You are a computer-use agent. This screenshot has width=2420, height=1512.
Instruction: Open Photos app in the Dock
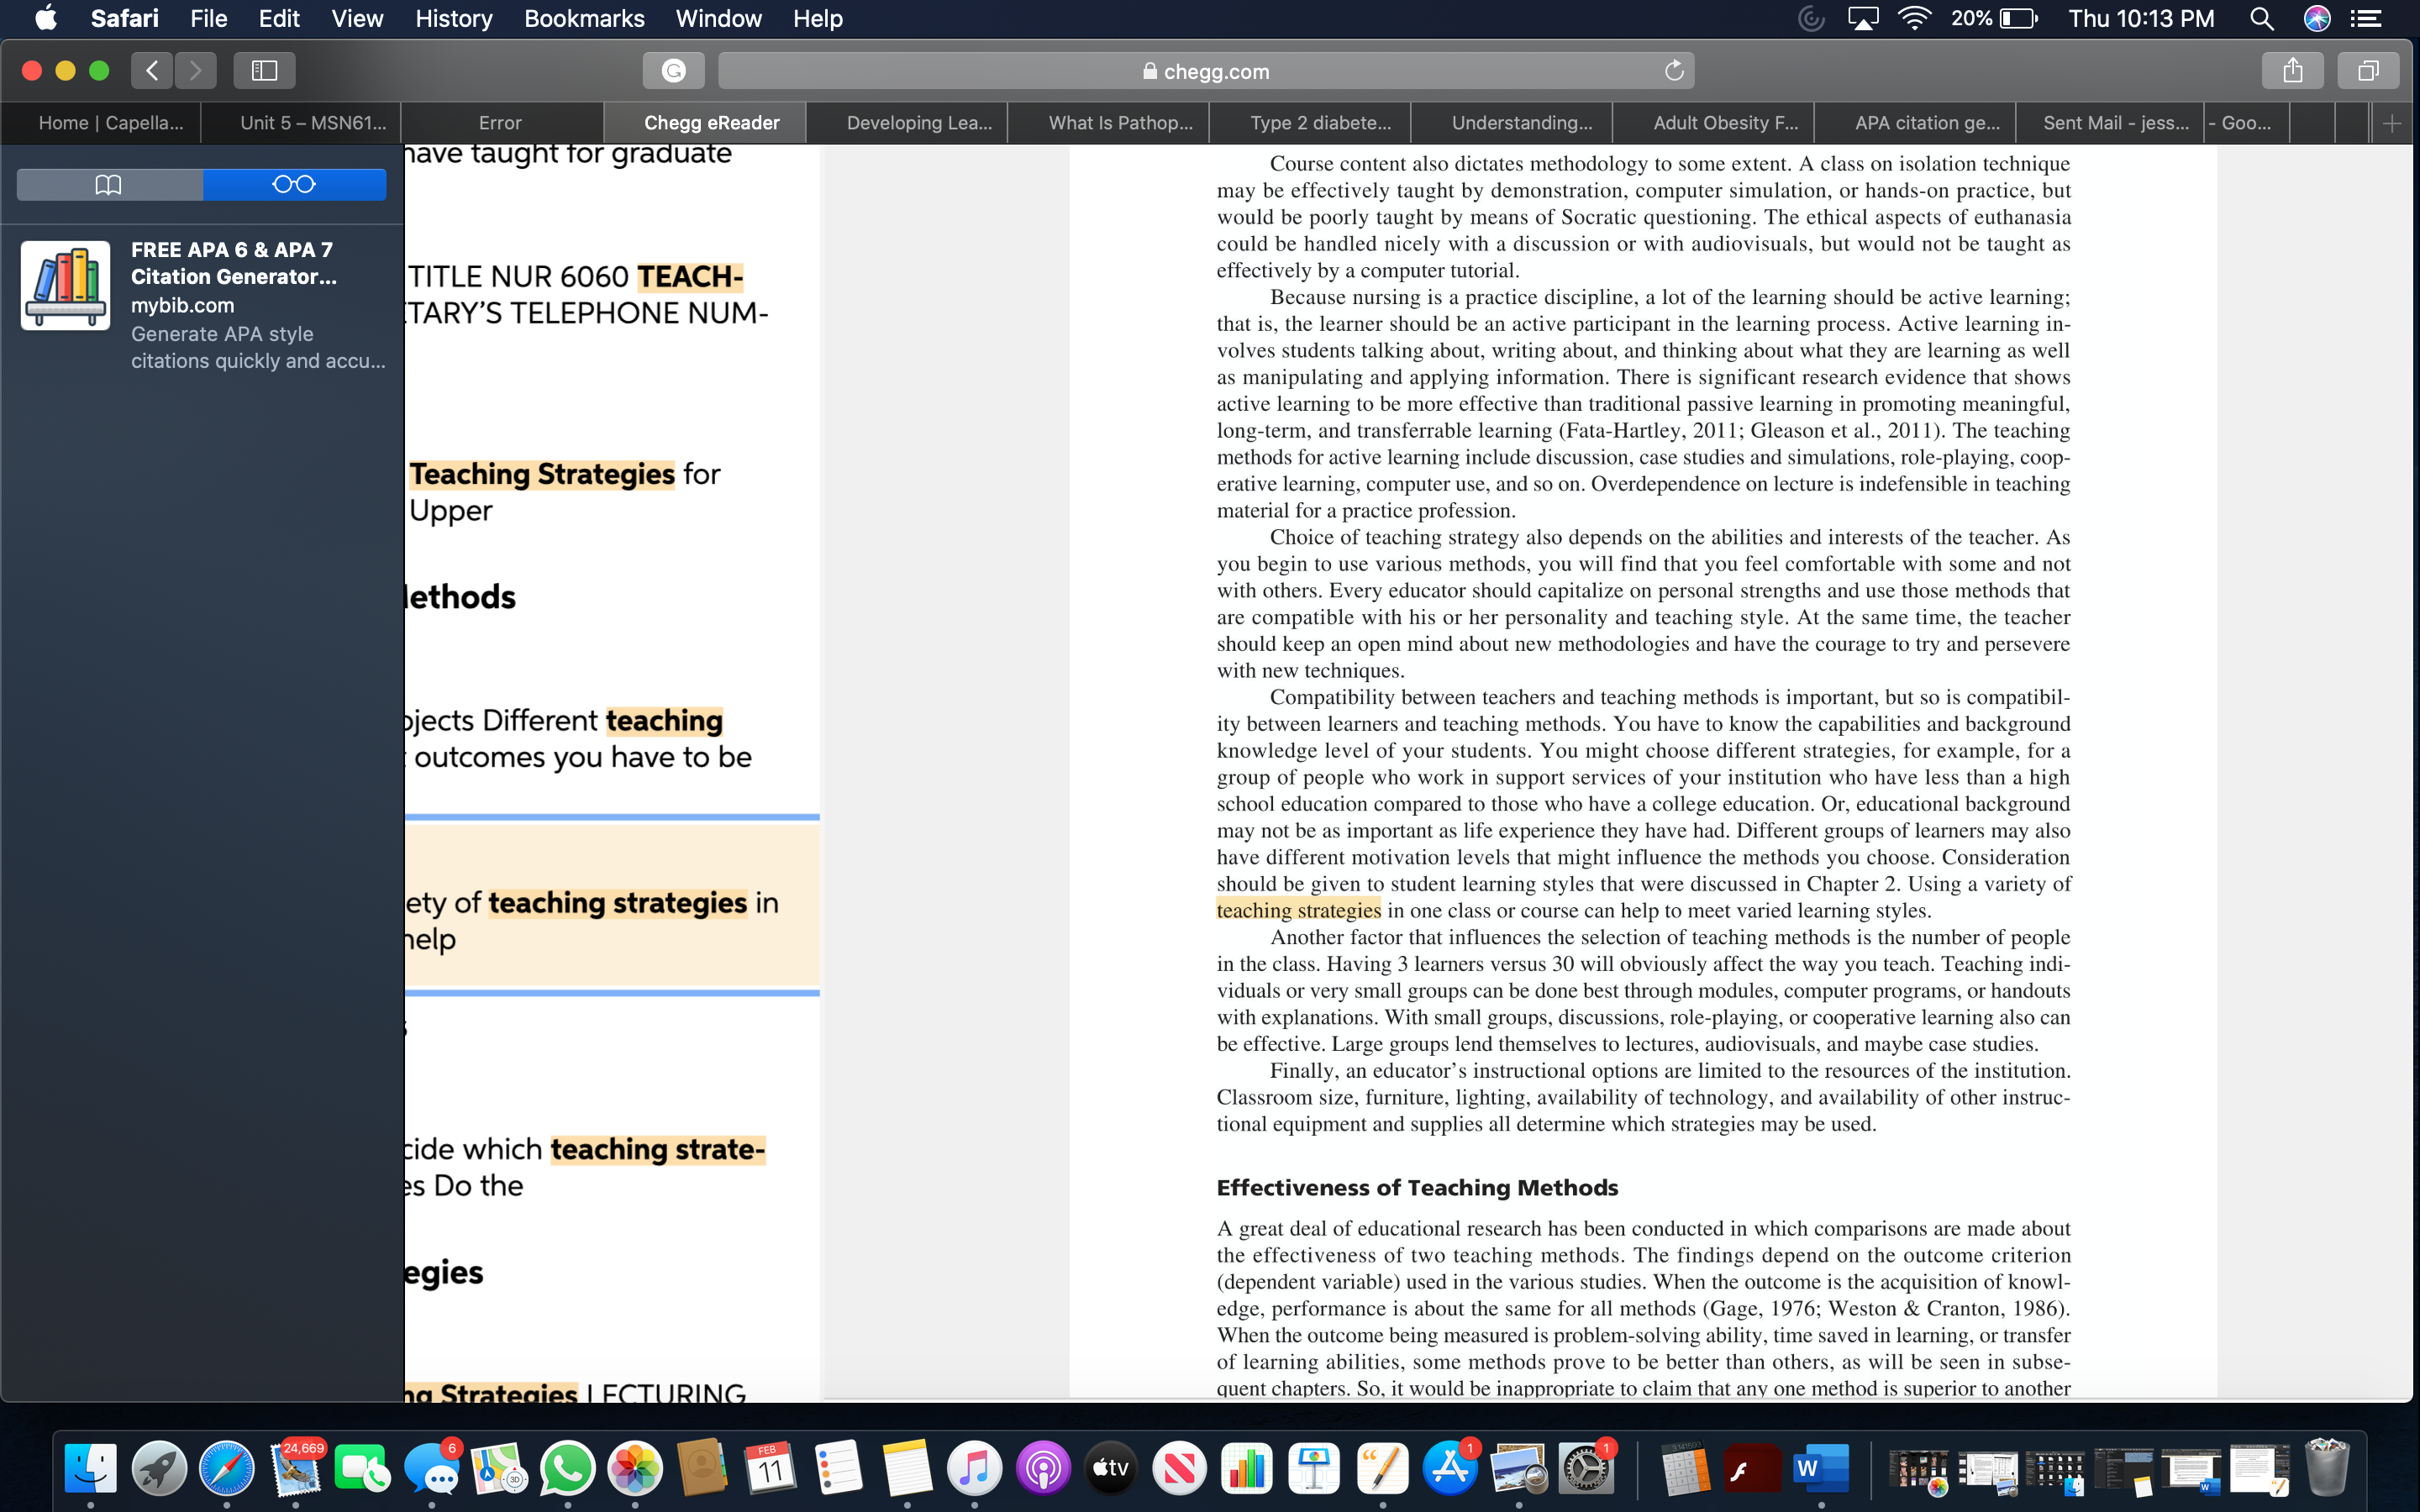point(635,1468)
